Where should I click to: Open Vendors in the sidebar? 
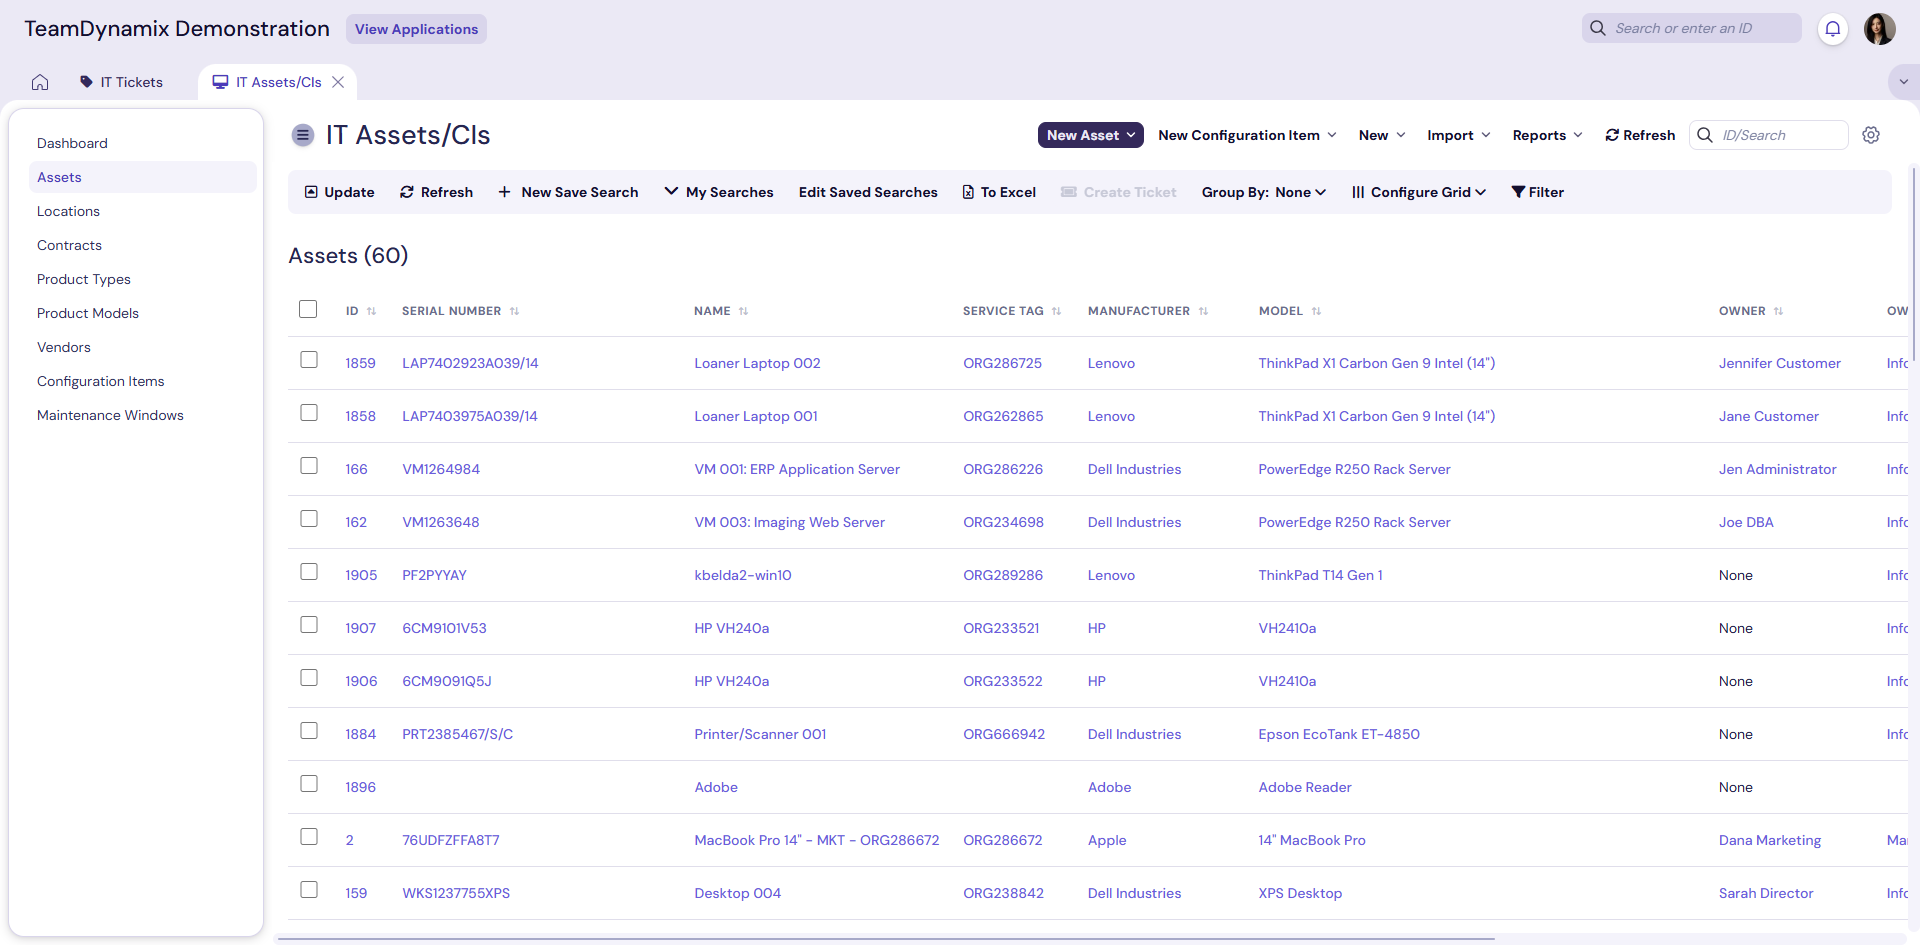[x=64, y=347]
